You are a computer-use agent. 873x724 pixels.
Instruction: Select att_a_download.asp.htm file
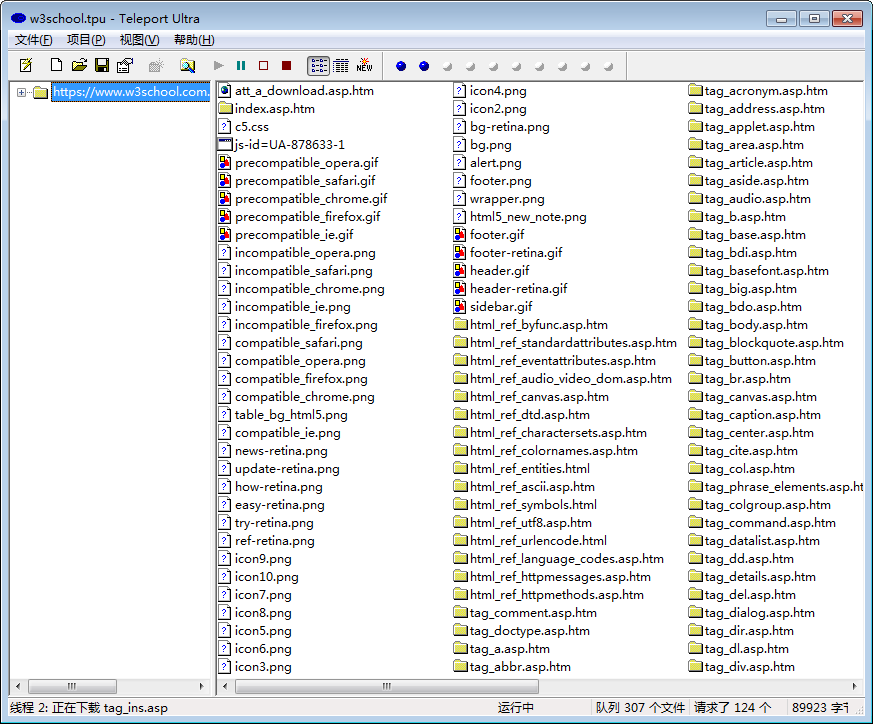(x=304, y=91)
